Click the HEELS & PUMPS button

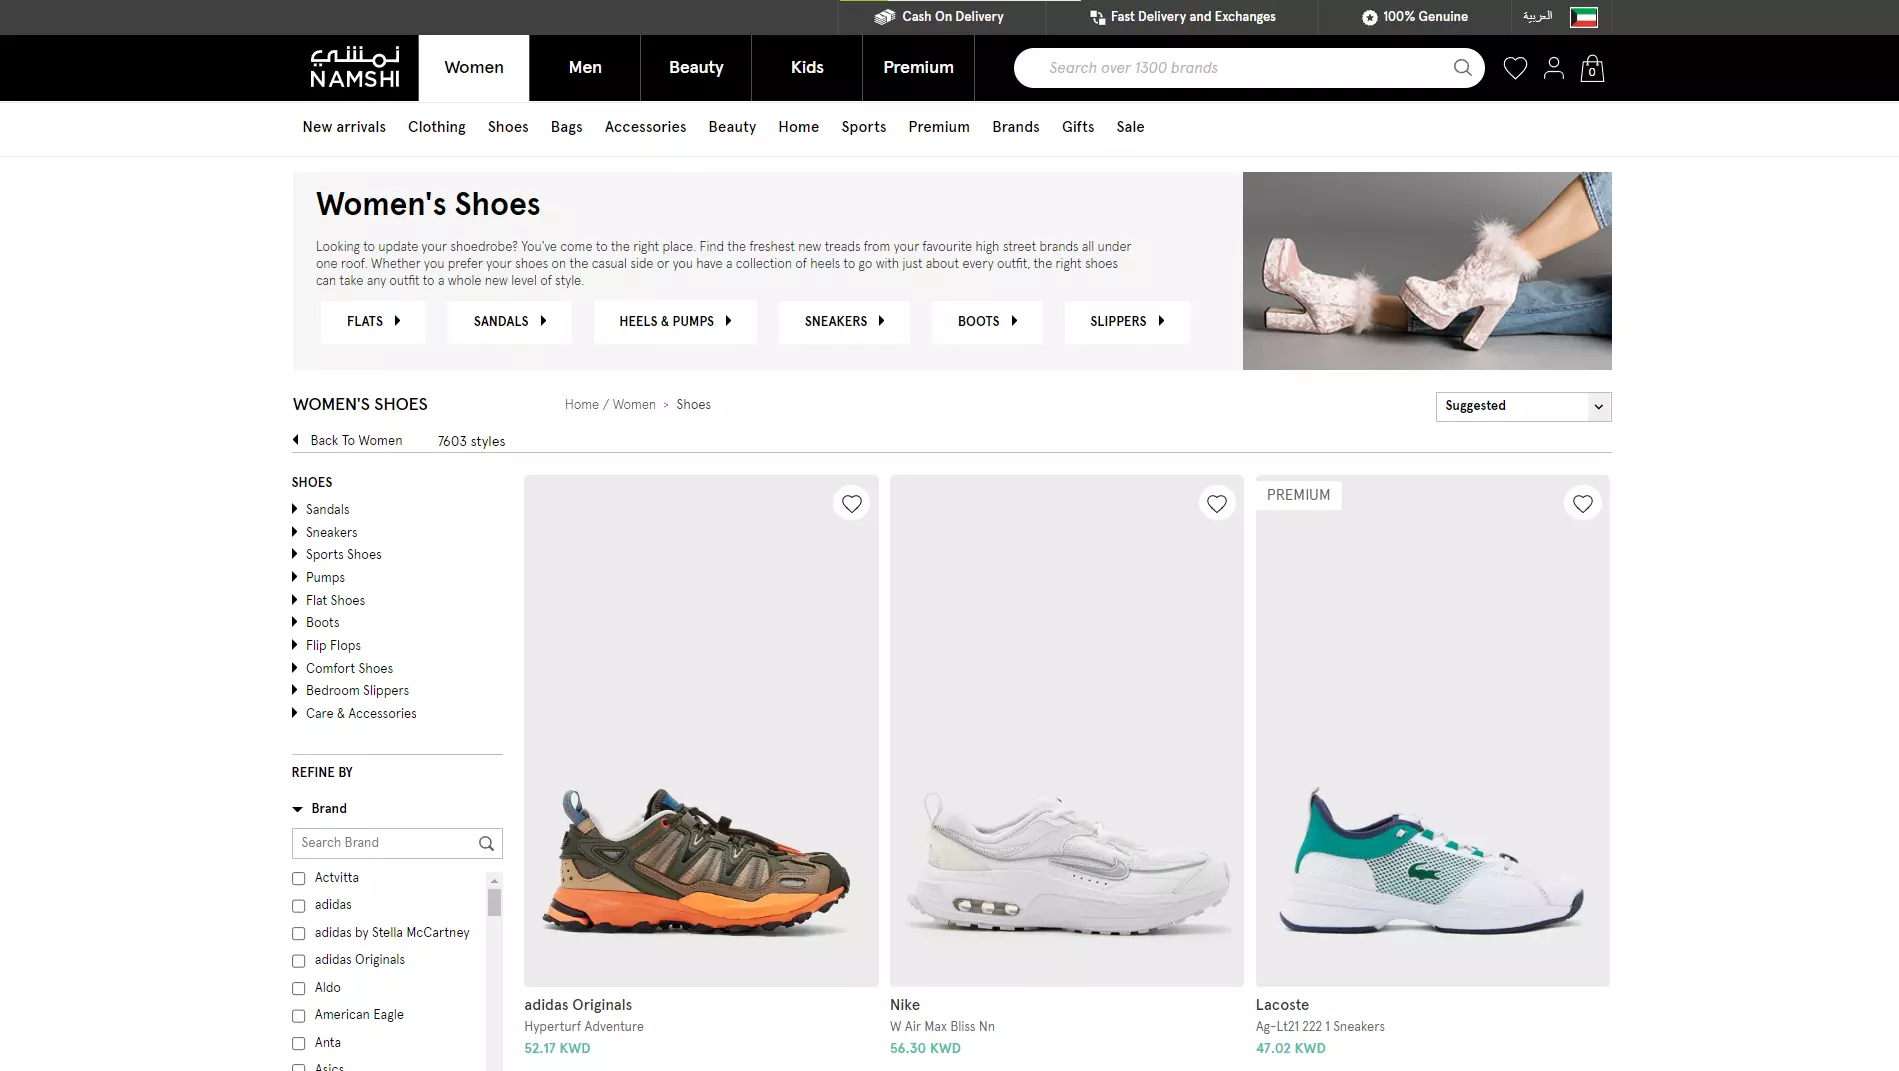coord(675,322)
